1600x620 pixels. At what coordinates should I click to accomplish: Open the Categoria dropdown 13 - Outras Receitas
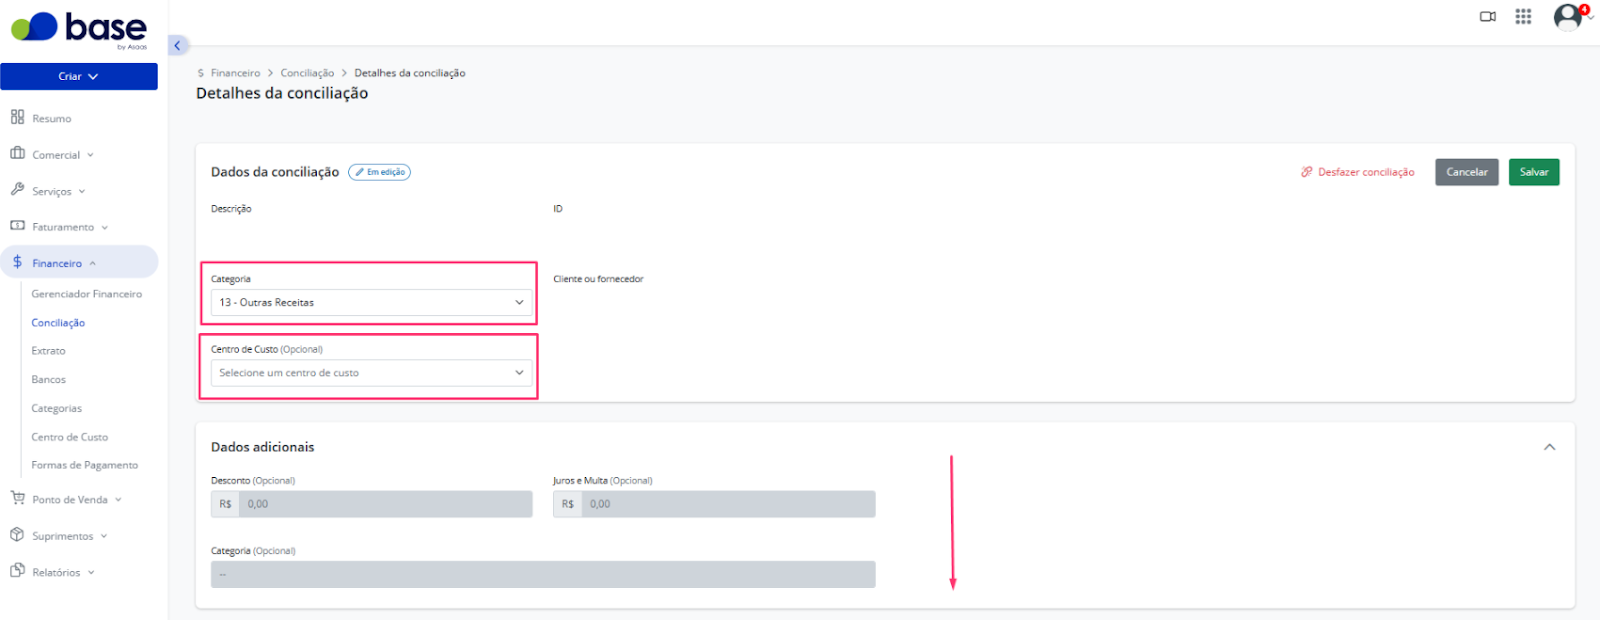(x=371, y=302)
